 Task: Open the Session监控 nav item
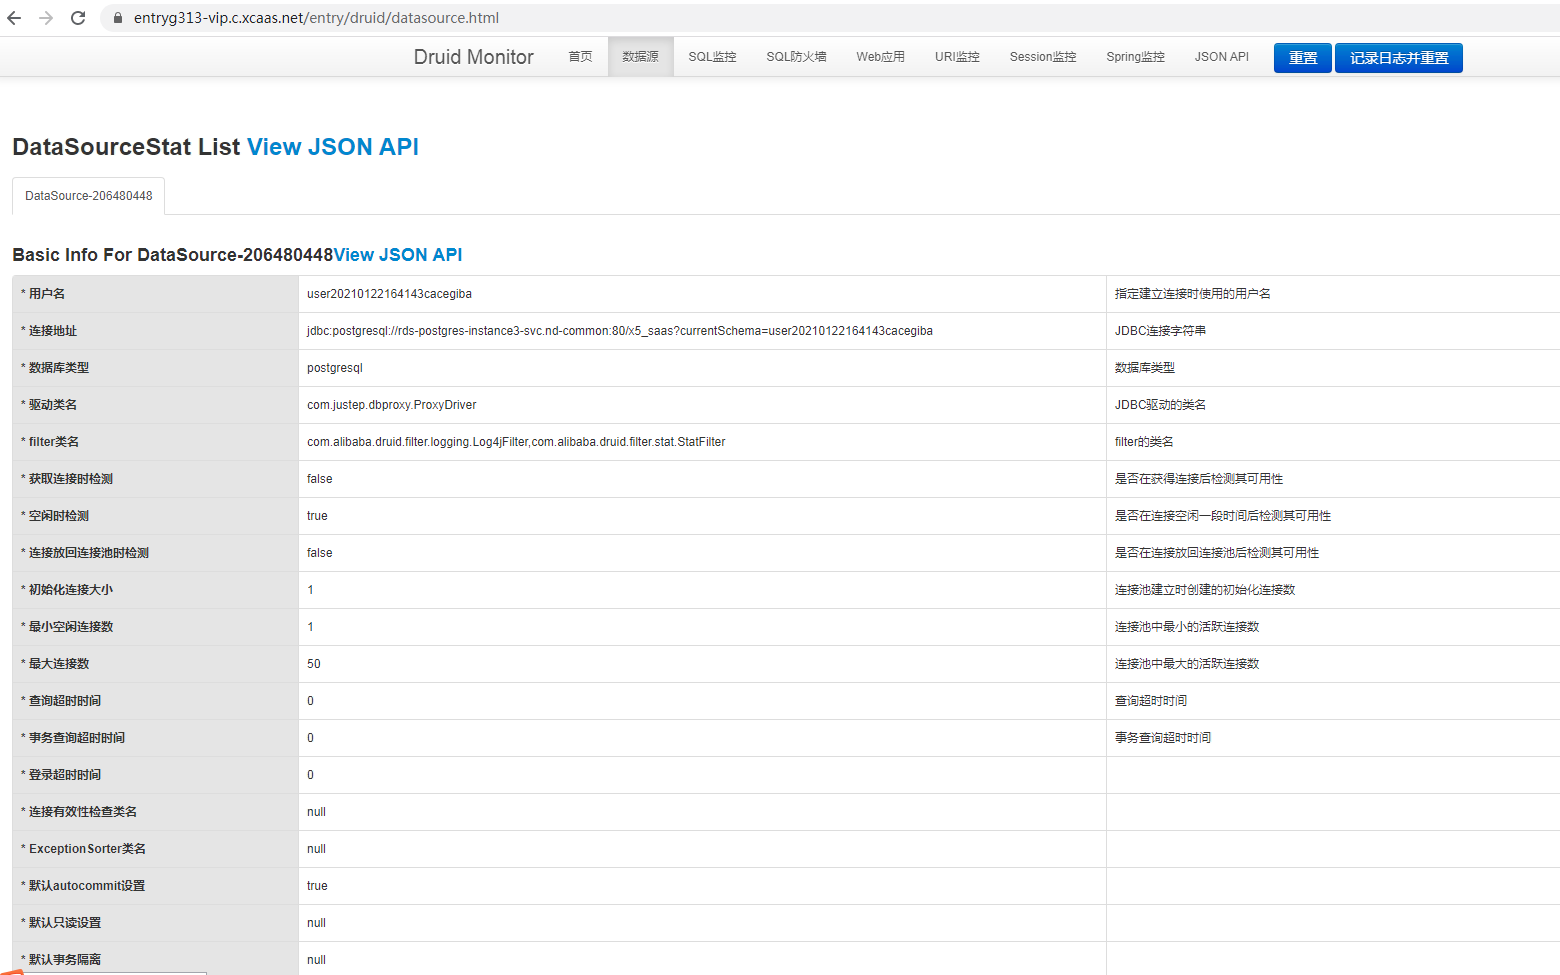point(1043,57)
